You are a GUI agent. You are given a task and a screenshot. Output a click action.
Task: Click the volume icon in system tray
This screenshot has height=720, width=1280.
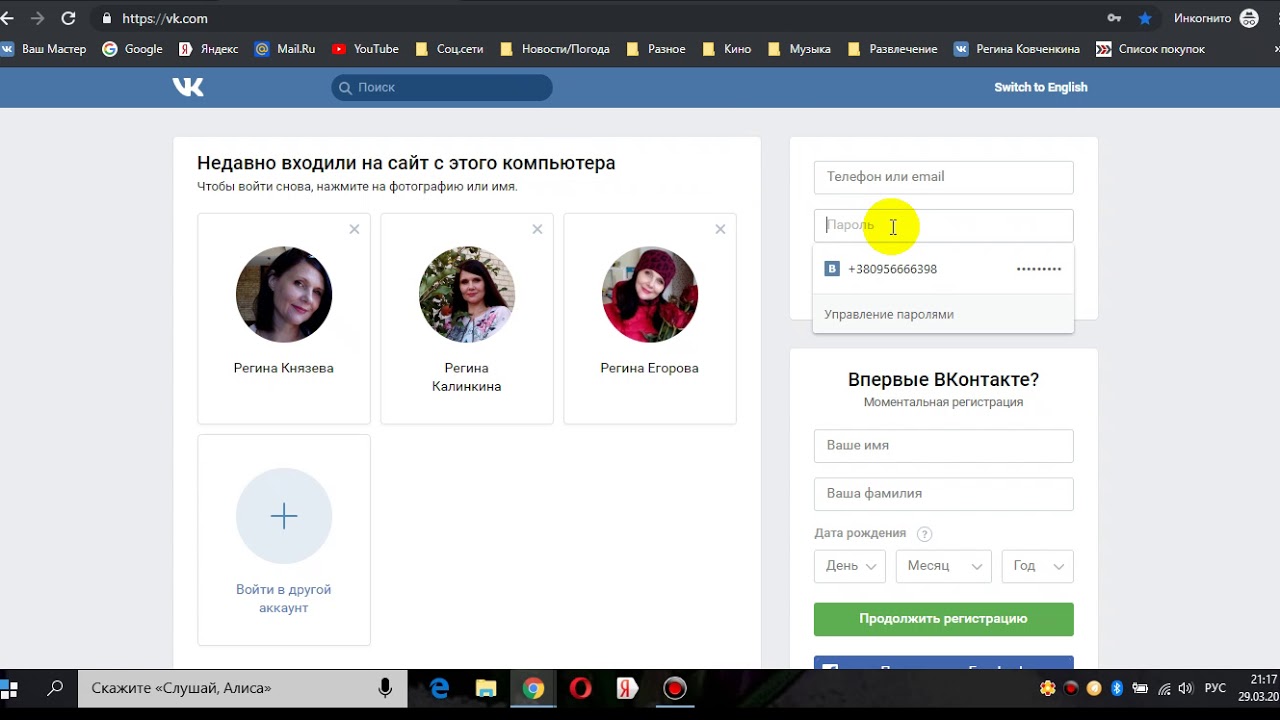(x=1186, y=688)
